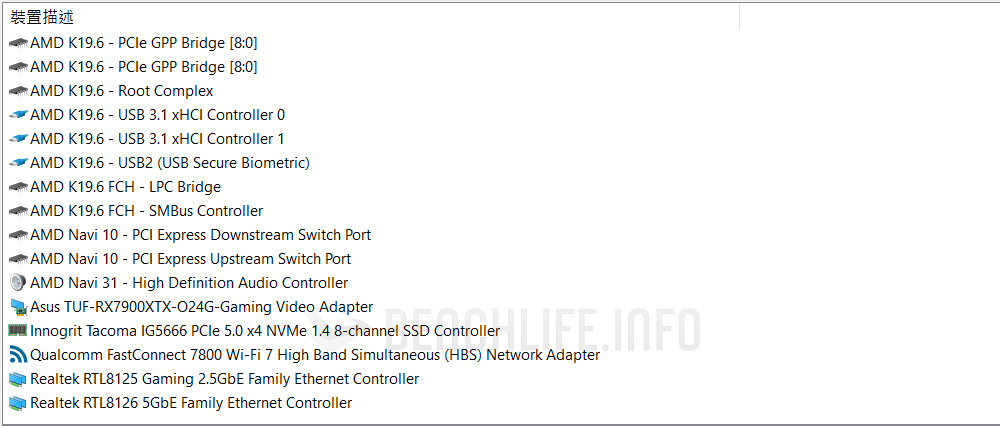Select Navi 10 PCI Express Upstream Switch Port
The width and height of the screenshot is (1000, 426).
[190, 259]
